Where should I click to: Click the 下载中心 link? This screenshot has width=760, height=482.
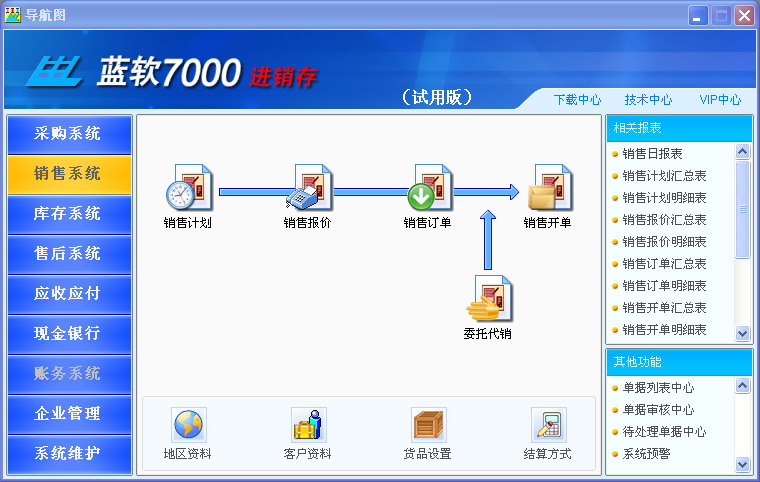click(x=577, y=100)
